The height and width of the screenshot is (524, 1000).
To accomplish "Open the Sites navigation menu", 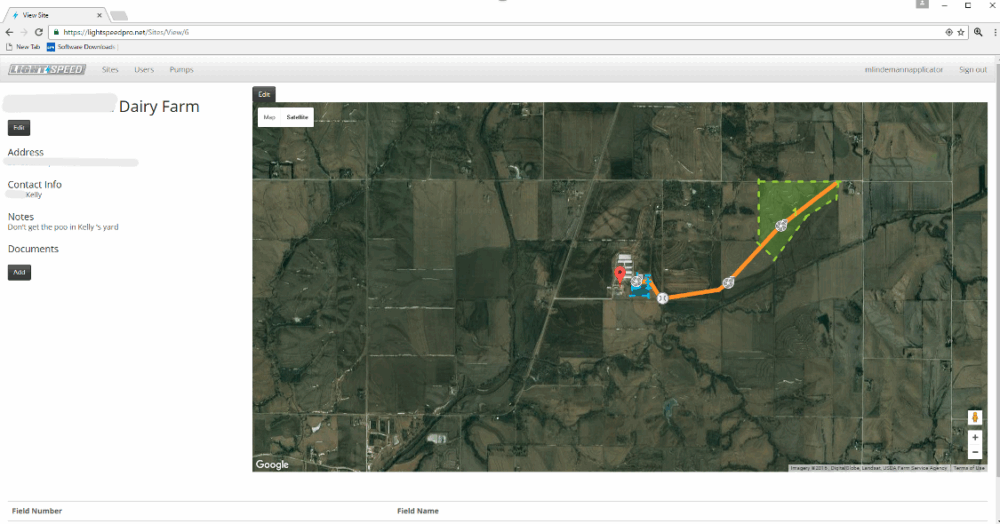I will coord(110,70).
